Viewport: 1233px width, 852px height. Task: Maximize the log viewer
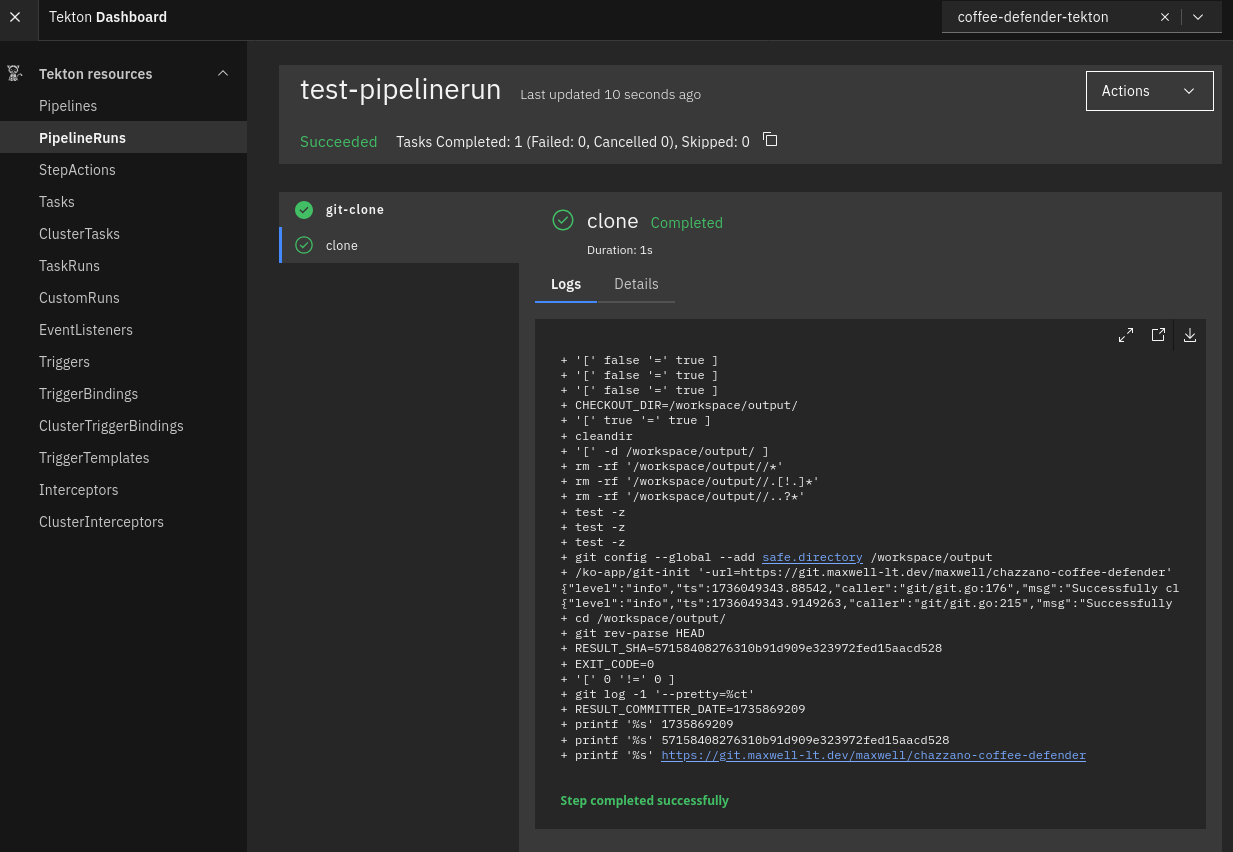(x=1126, y=335)
